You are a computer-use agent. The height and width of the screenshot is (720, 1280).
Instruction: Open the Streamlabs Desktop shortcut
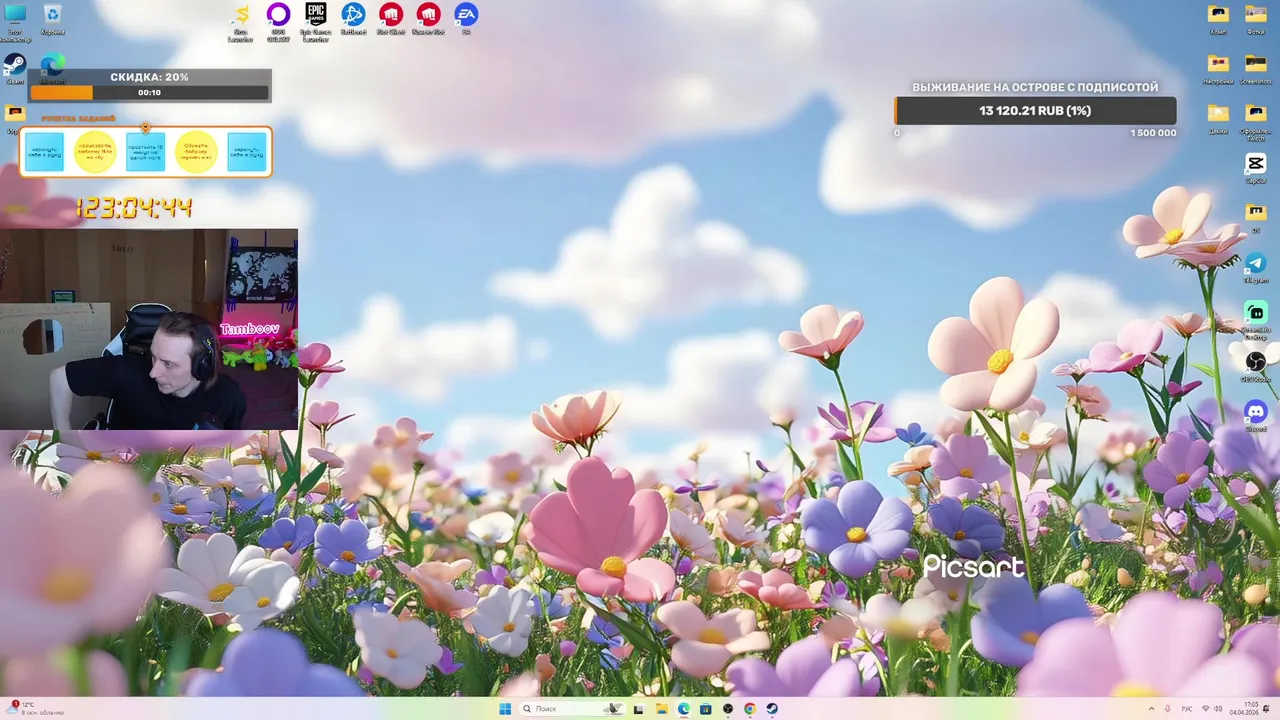click(x=1256, y=318)
